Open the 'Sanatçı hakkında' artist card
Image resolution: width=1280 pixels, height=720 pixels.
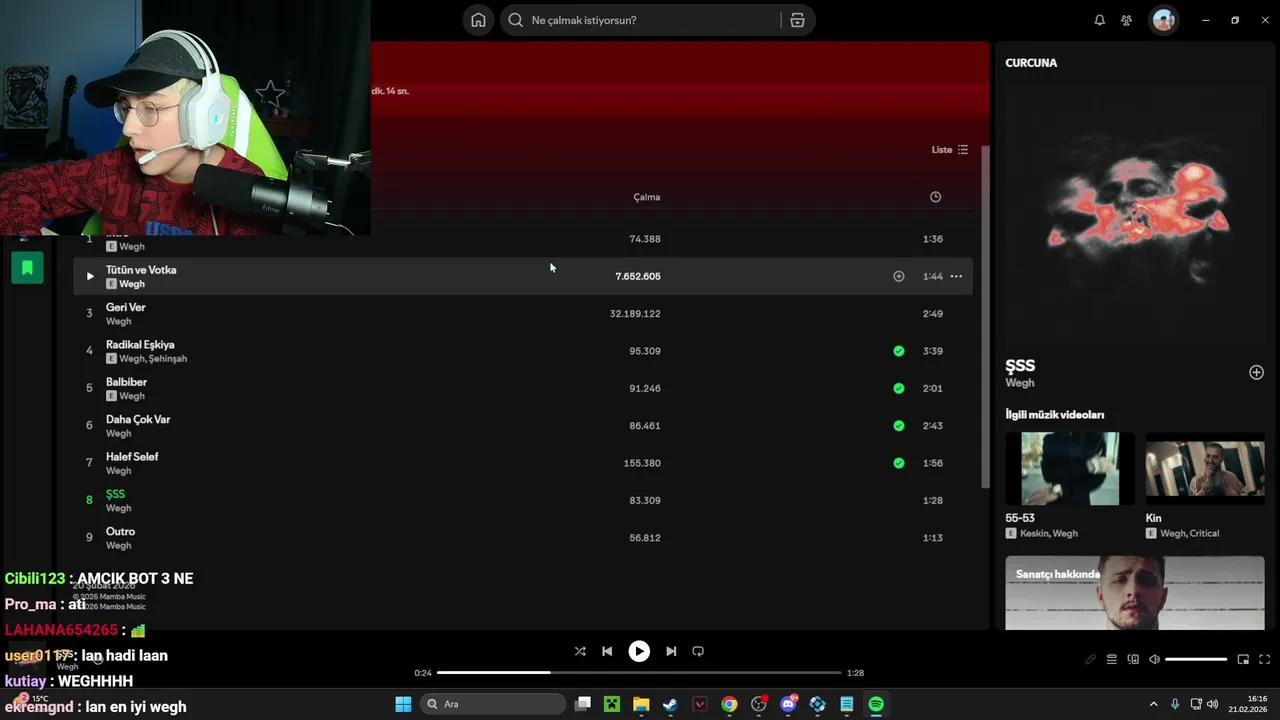tap(1135, 593)
